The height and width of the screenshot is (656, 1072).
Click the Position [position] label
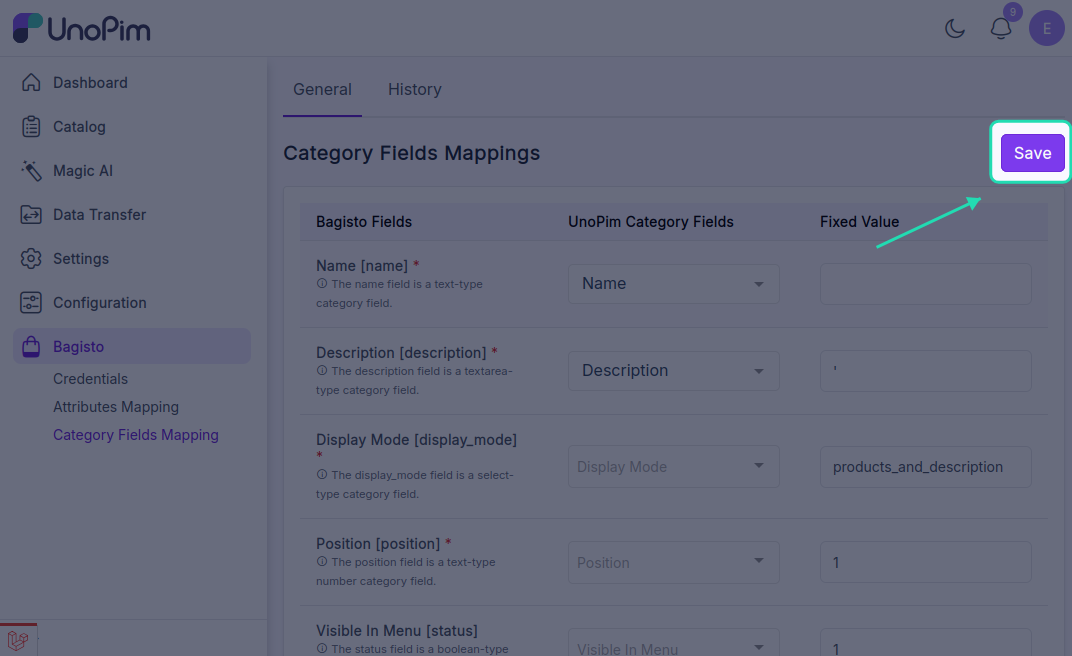[x=377, y=544]
